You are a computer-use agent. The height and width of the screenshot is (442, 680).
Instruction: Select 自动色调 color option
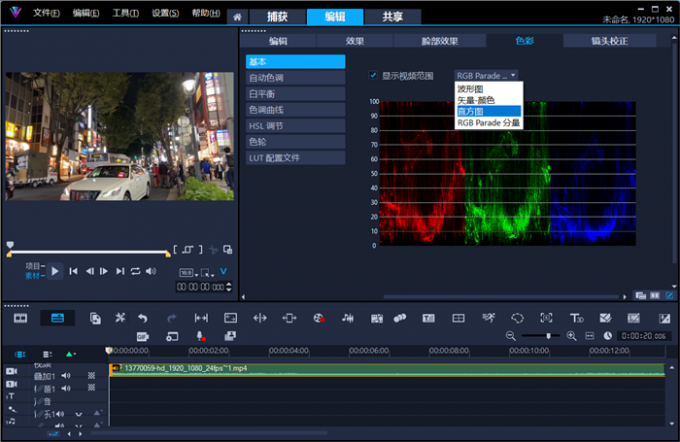tap(295, 78)
